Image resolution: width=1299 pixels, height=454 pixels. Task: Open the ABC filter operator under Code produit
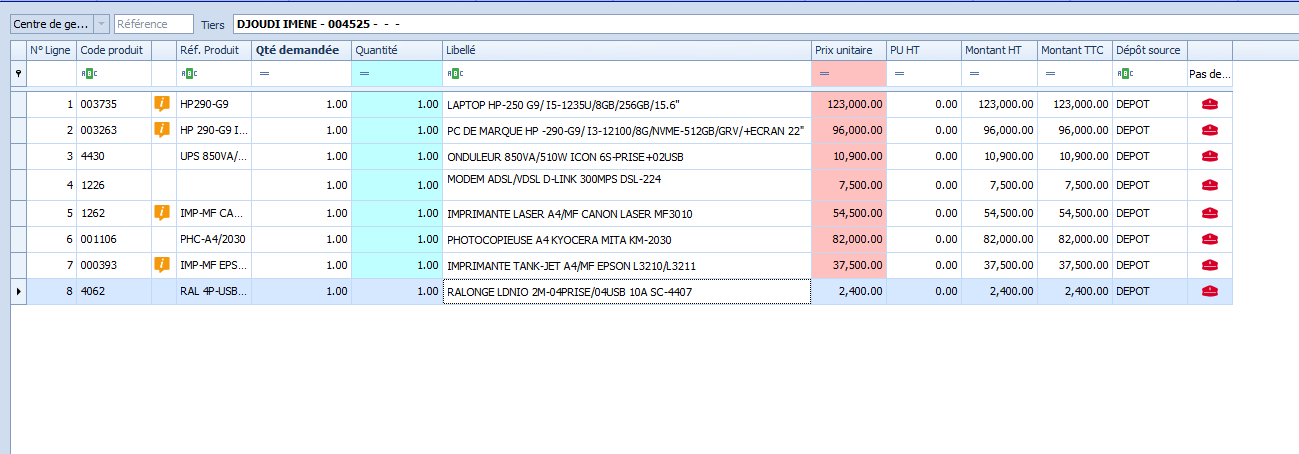click(89, 73)
